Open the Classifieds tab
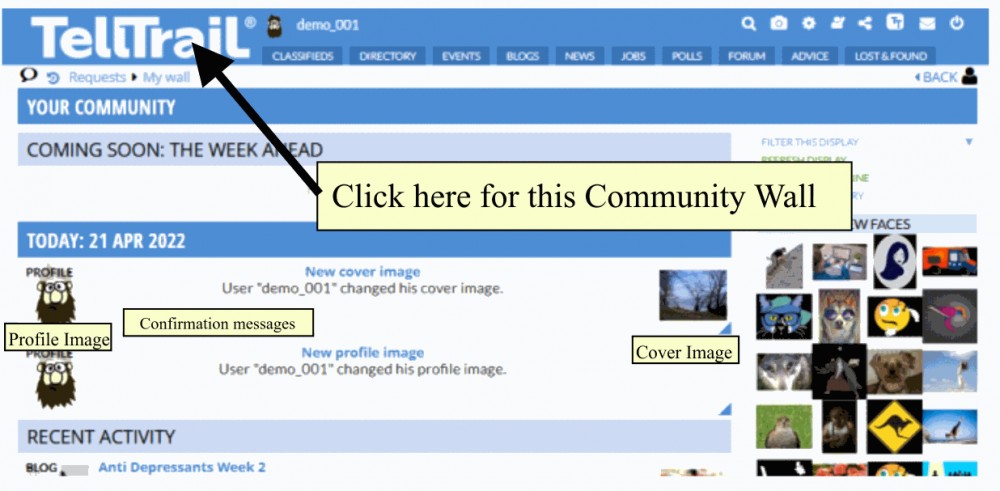 pyautogui.click(x=302, y=56)
